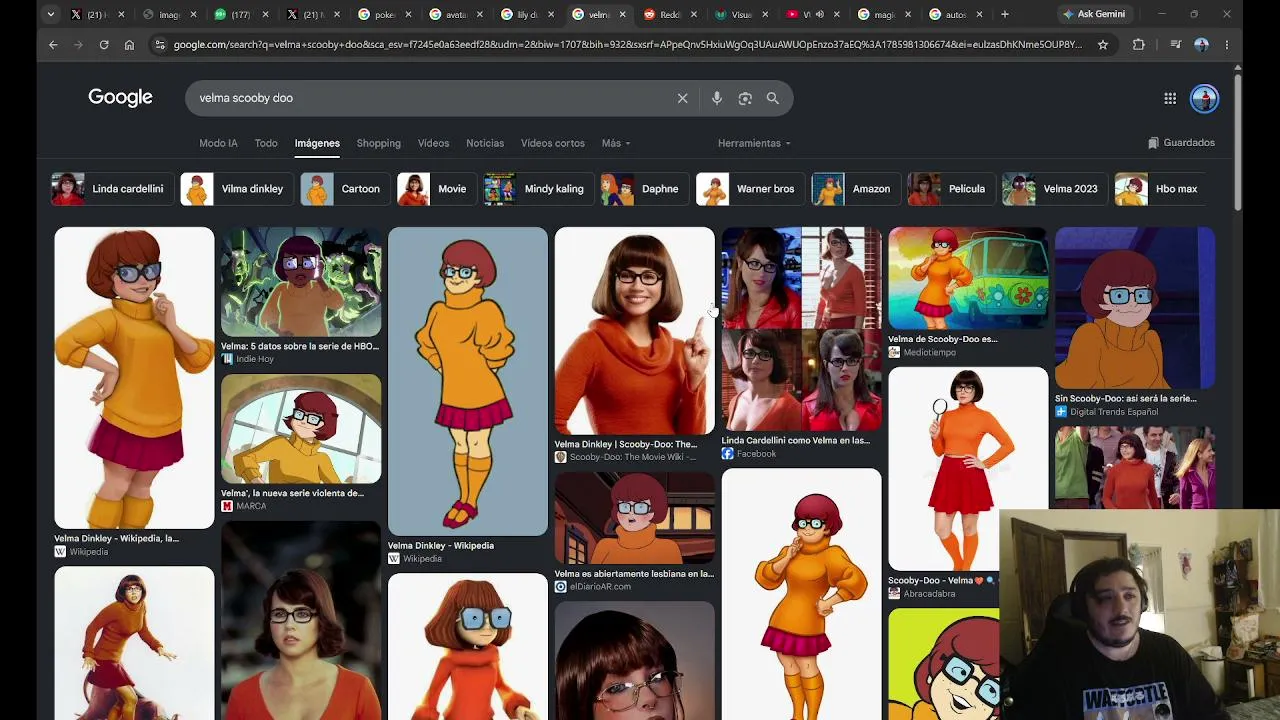Open the Guardados saved items
Viewport: 1280px width, 720px height.
click(1181, 143)
